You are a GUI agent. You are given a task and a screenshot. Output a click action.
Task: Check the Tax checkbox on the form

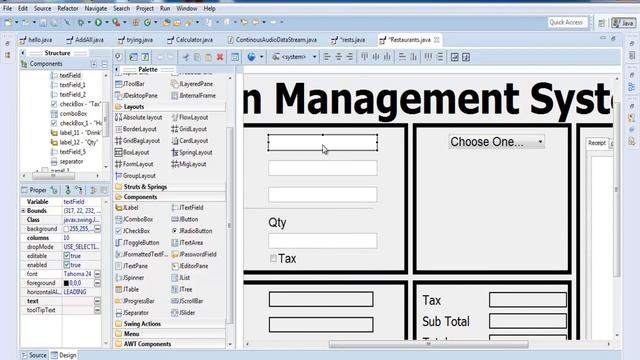pos(273,258)
